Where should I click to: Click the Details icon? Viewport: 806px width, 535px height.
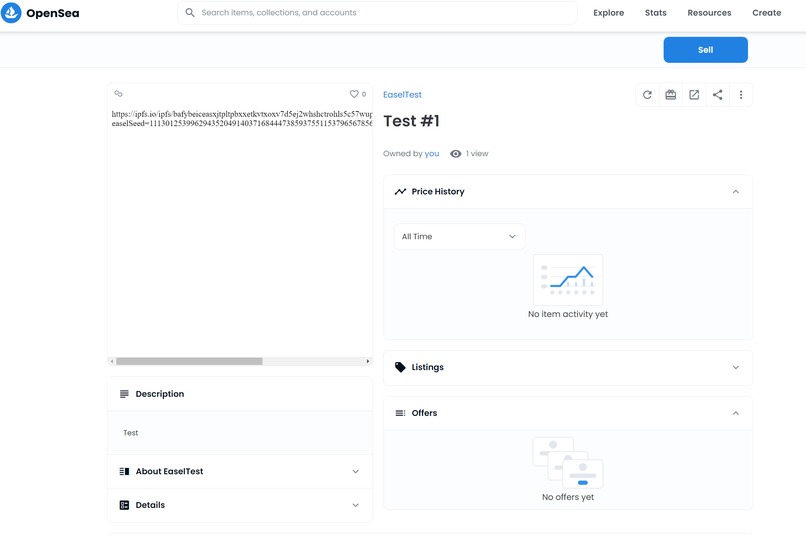(124, 505)
